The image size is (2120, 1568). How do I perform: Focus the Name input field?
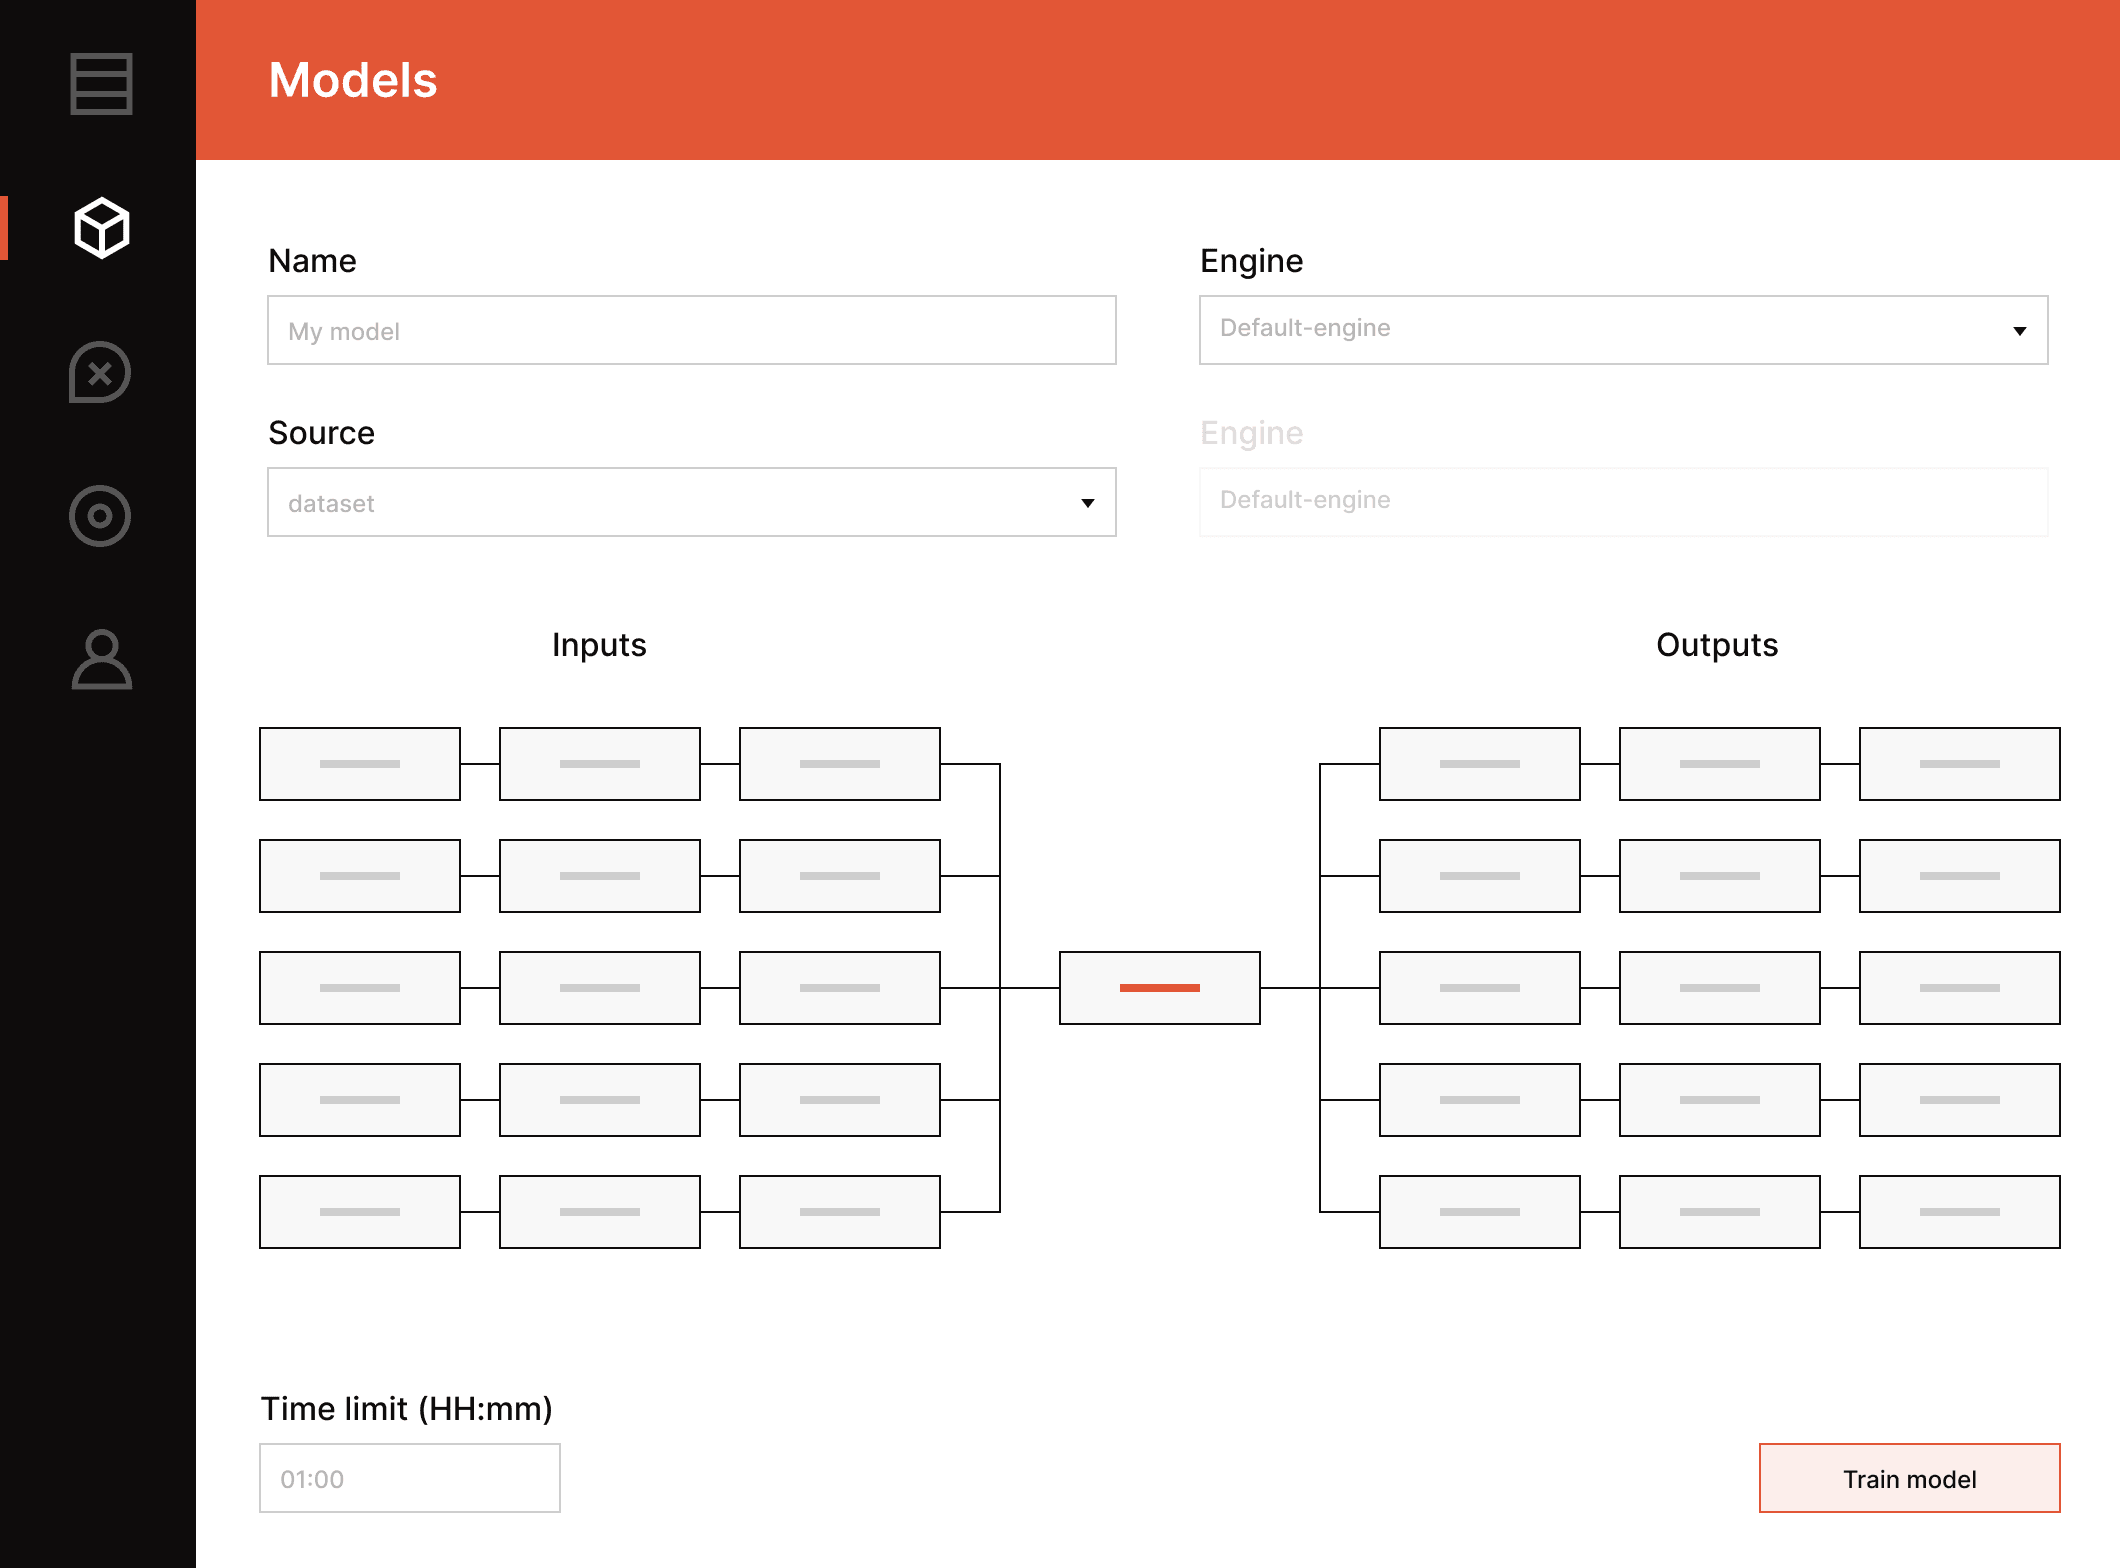tap(691, 330)
